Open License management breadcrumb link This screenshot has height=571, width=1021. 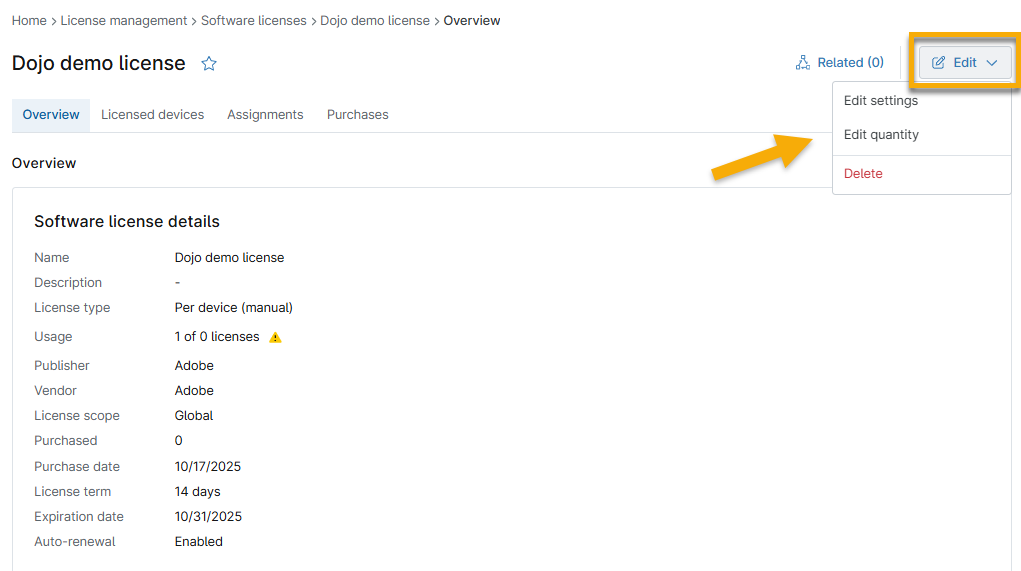[x=124, y=21]
